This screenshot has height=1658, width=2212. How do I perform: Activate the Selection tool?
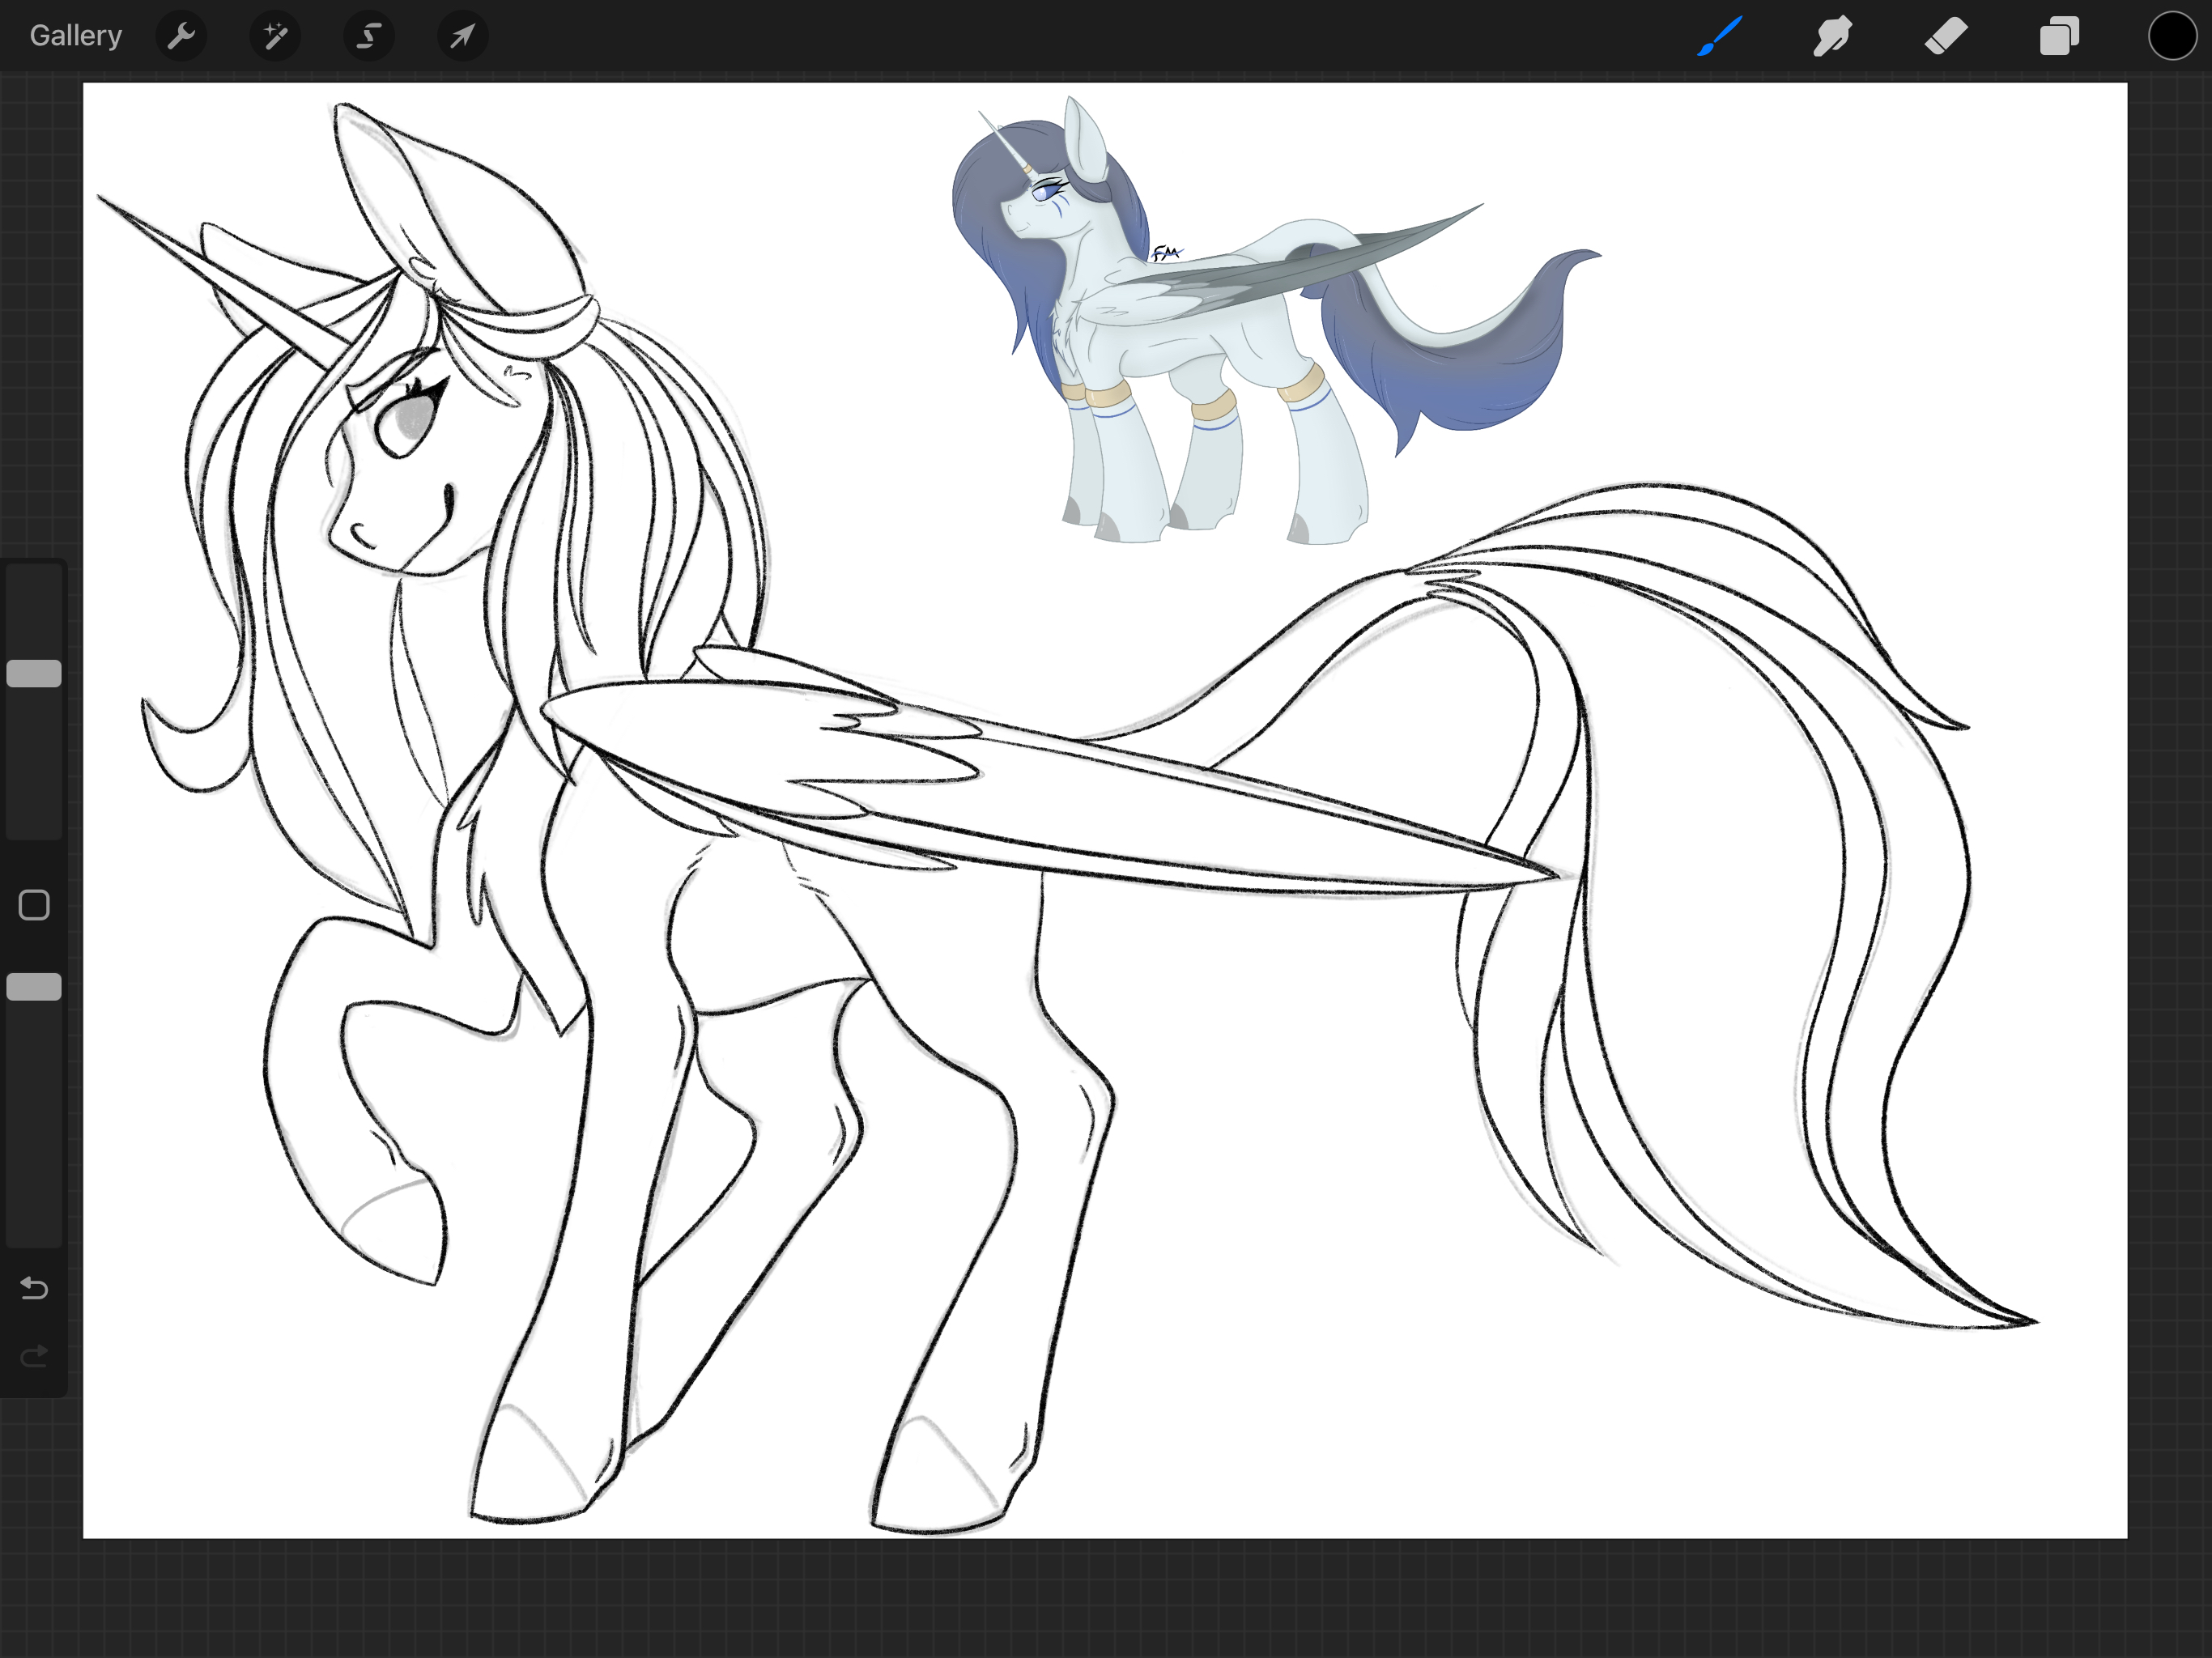click(x=369, y=36)
